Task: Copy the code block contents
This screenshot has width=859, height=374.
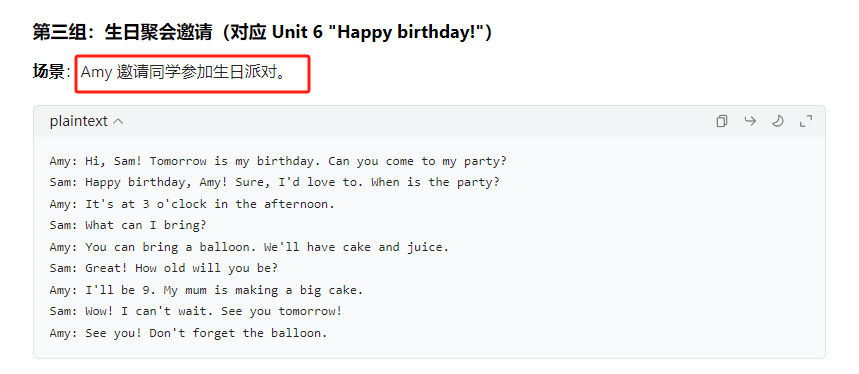Action: click(x=721, y=121)
